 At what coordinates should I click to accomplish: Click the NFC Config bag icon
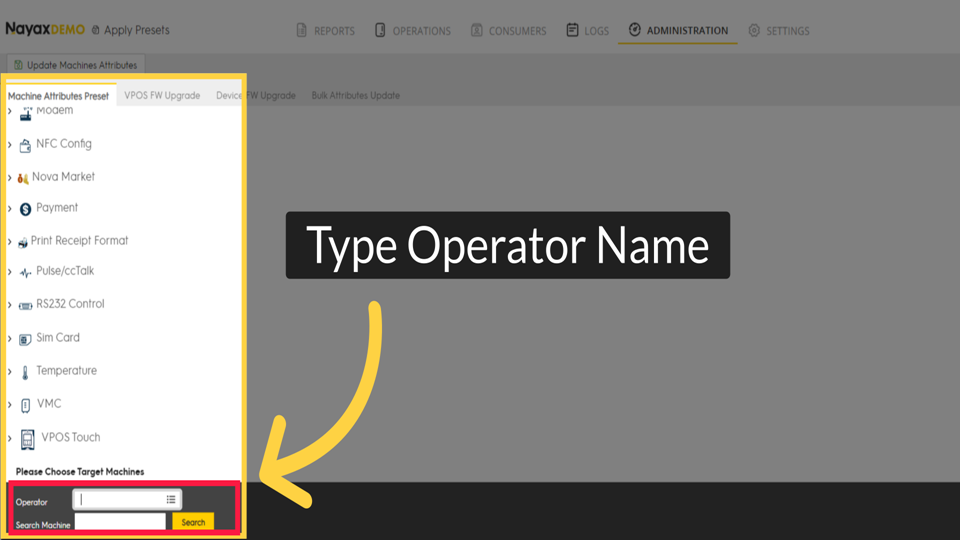pos(25,145)
